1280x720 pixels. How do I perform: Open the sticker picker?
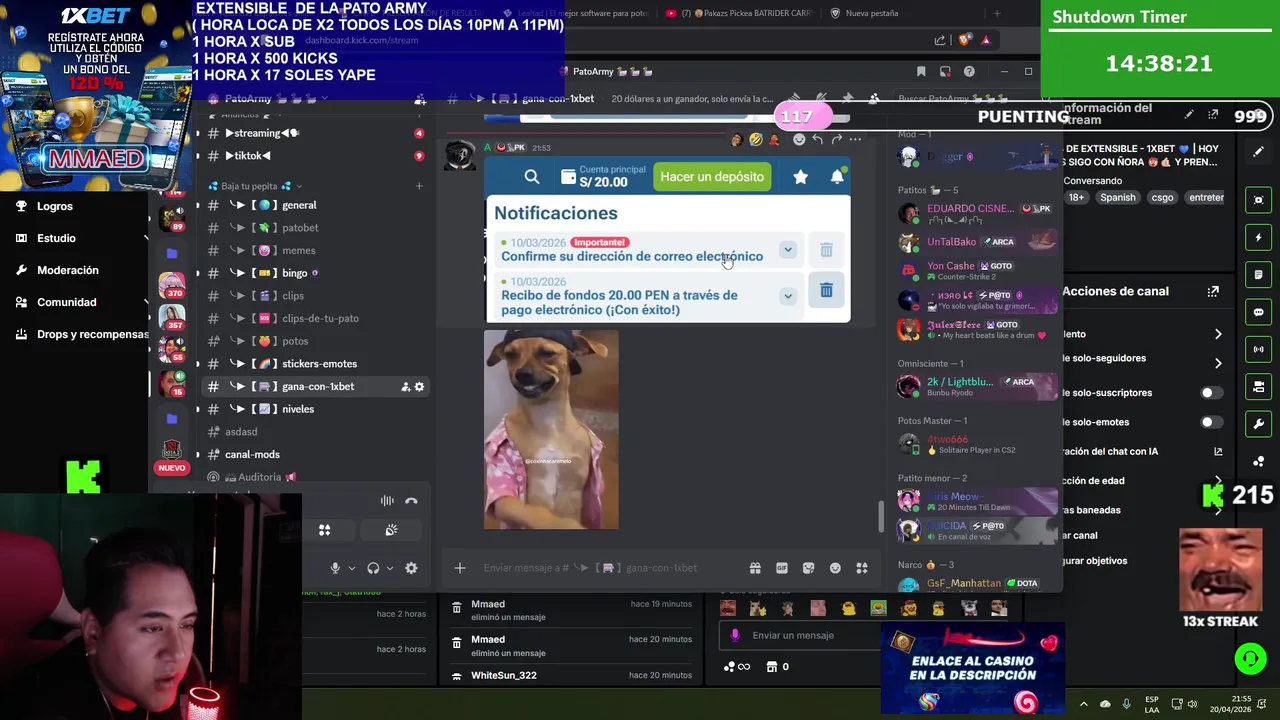pos(809,568)
